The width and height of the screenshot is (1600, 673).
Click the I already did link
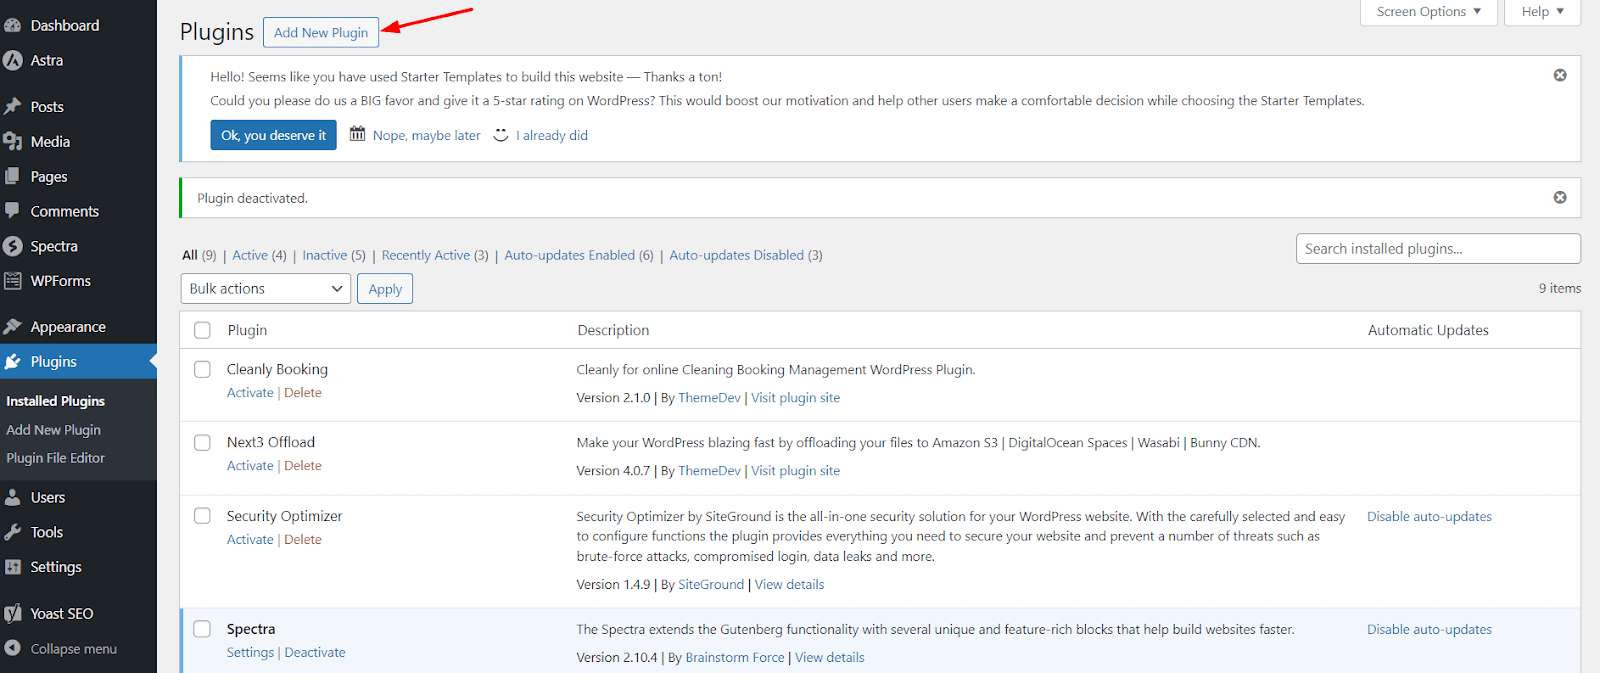coord(552,135)
